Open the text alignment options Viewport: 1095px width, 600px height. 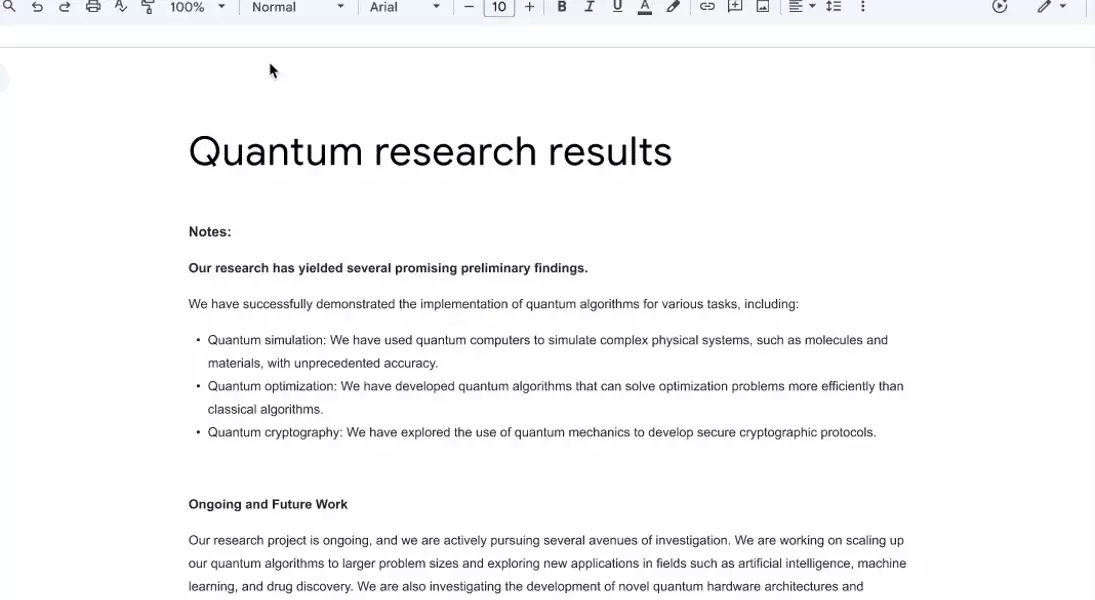[798, 7]
